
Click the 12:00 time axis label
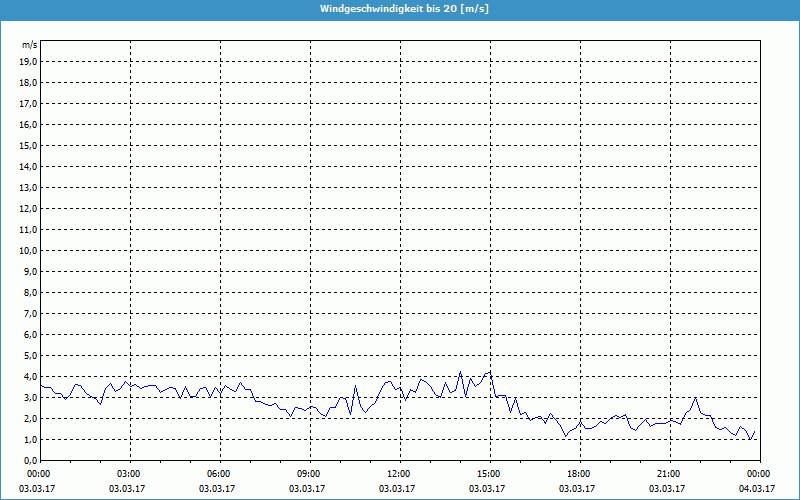click(399, 474)
